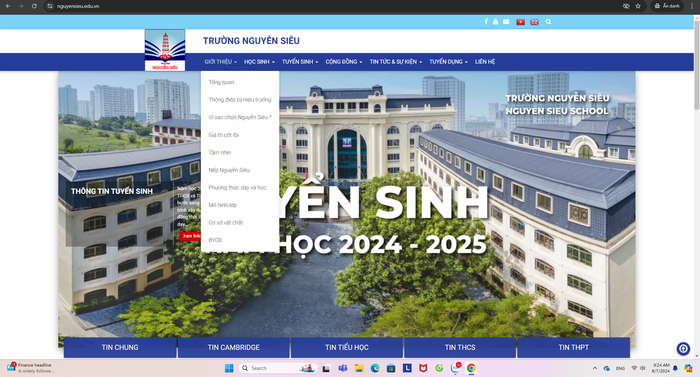Viewport: 700px width, 377px height.
Task: Open the TIN THPT tab
Action: pyautogui.click(x=574, y=348)
